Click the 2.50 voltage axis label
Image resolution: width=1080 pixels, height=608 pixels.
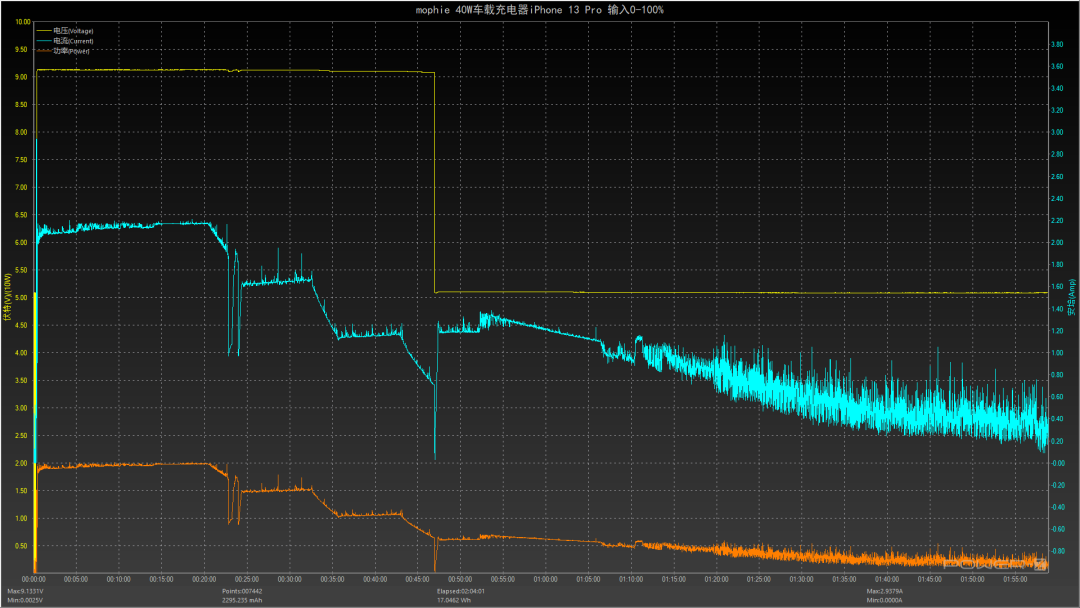[x=21, y=436]
